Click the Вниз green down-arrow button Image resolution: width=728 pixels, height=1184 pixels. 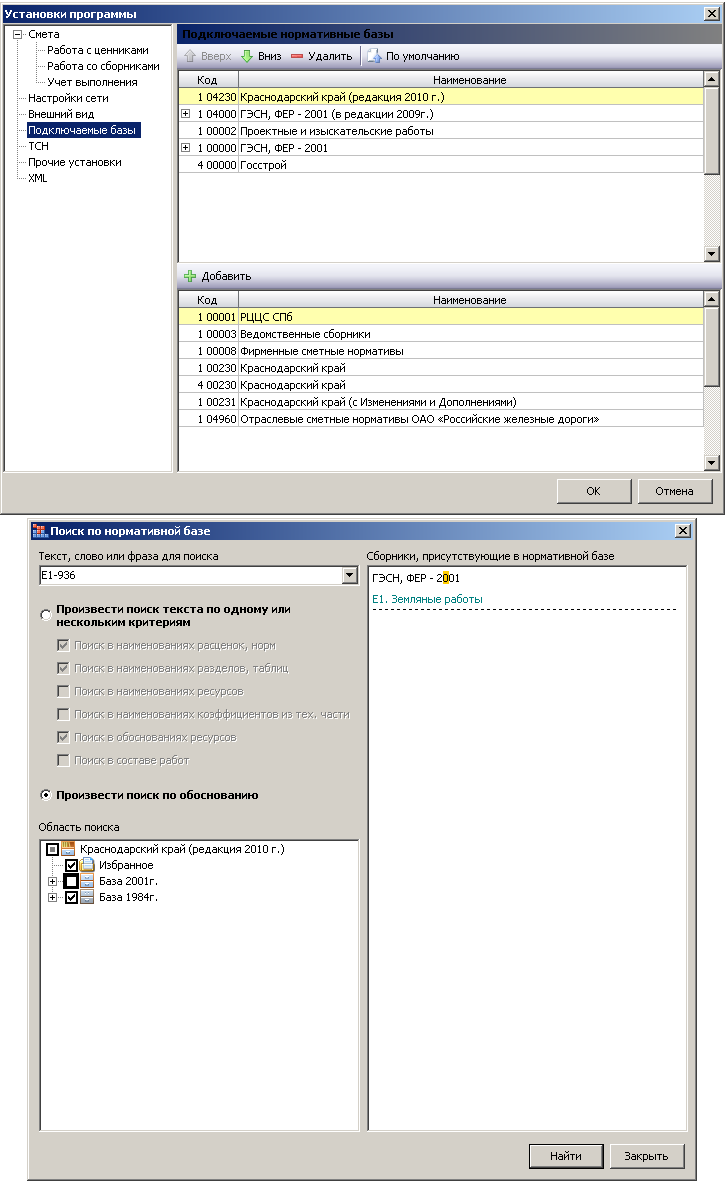point(261,56)
